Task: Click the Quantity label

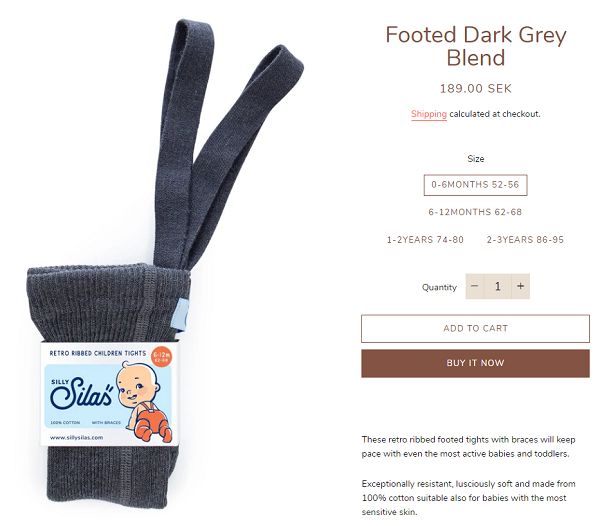Action: [x=439, y=287]
